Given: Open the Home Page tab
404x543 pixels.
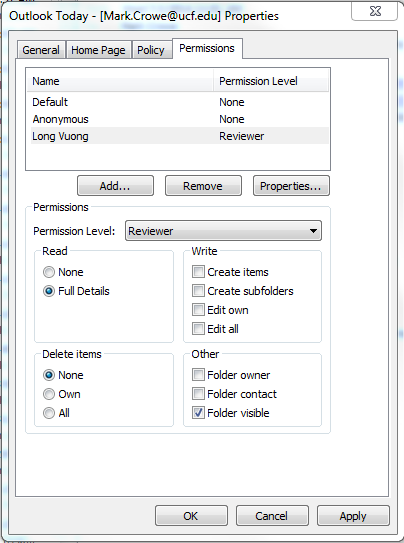Looking at the screenshot, I should [x=98, y=50].
